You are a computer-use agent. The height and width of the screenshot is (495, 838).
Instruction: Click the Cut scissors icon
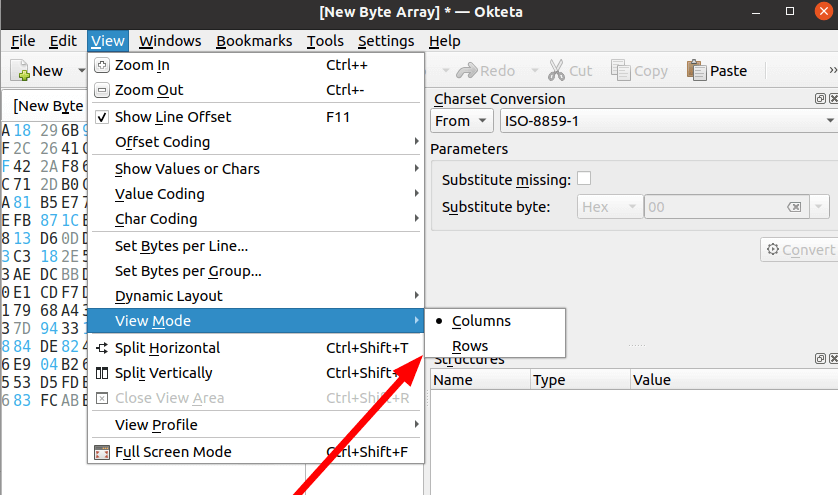[x=556, y=71]
